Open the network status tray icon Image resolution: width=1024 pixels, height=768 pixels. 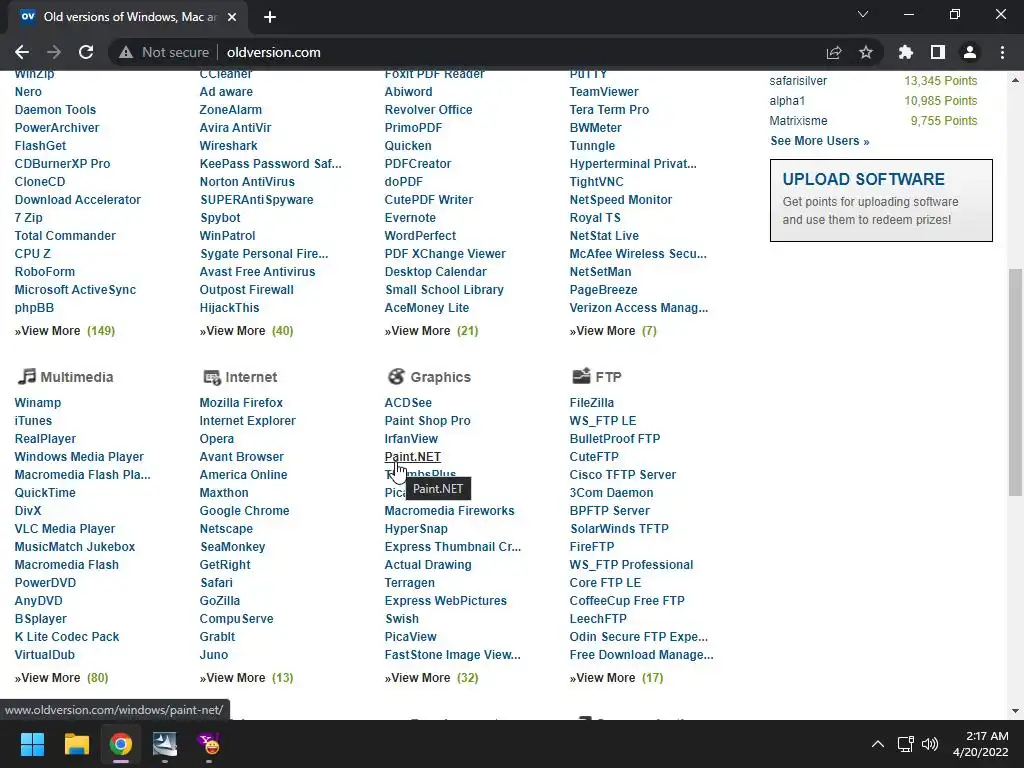coord(905,744)
